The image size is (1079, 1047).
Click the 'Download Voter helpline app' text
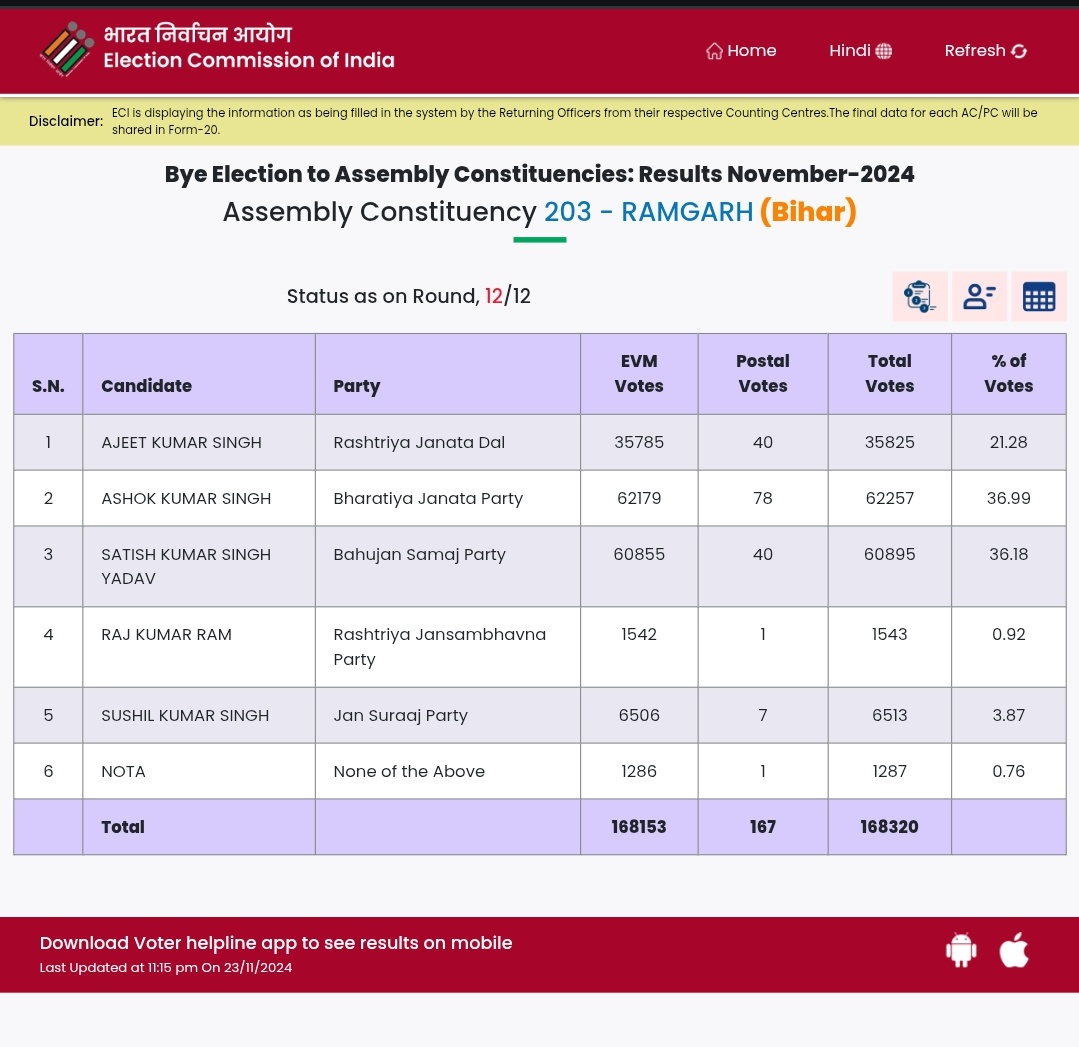[x=276, y=943]
